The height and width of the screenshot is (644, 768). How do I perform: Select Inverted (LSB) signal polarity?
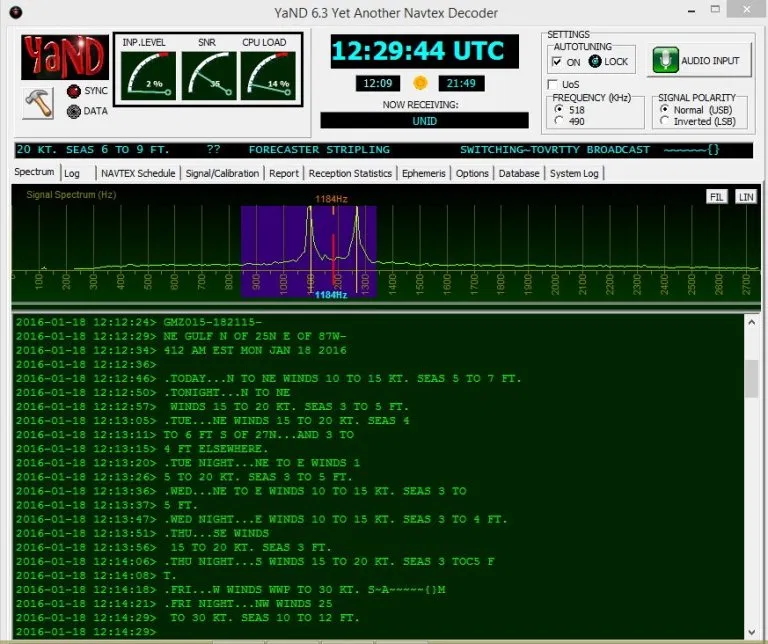pyautogui.click(x=666, y=121)
